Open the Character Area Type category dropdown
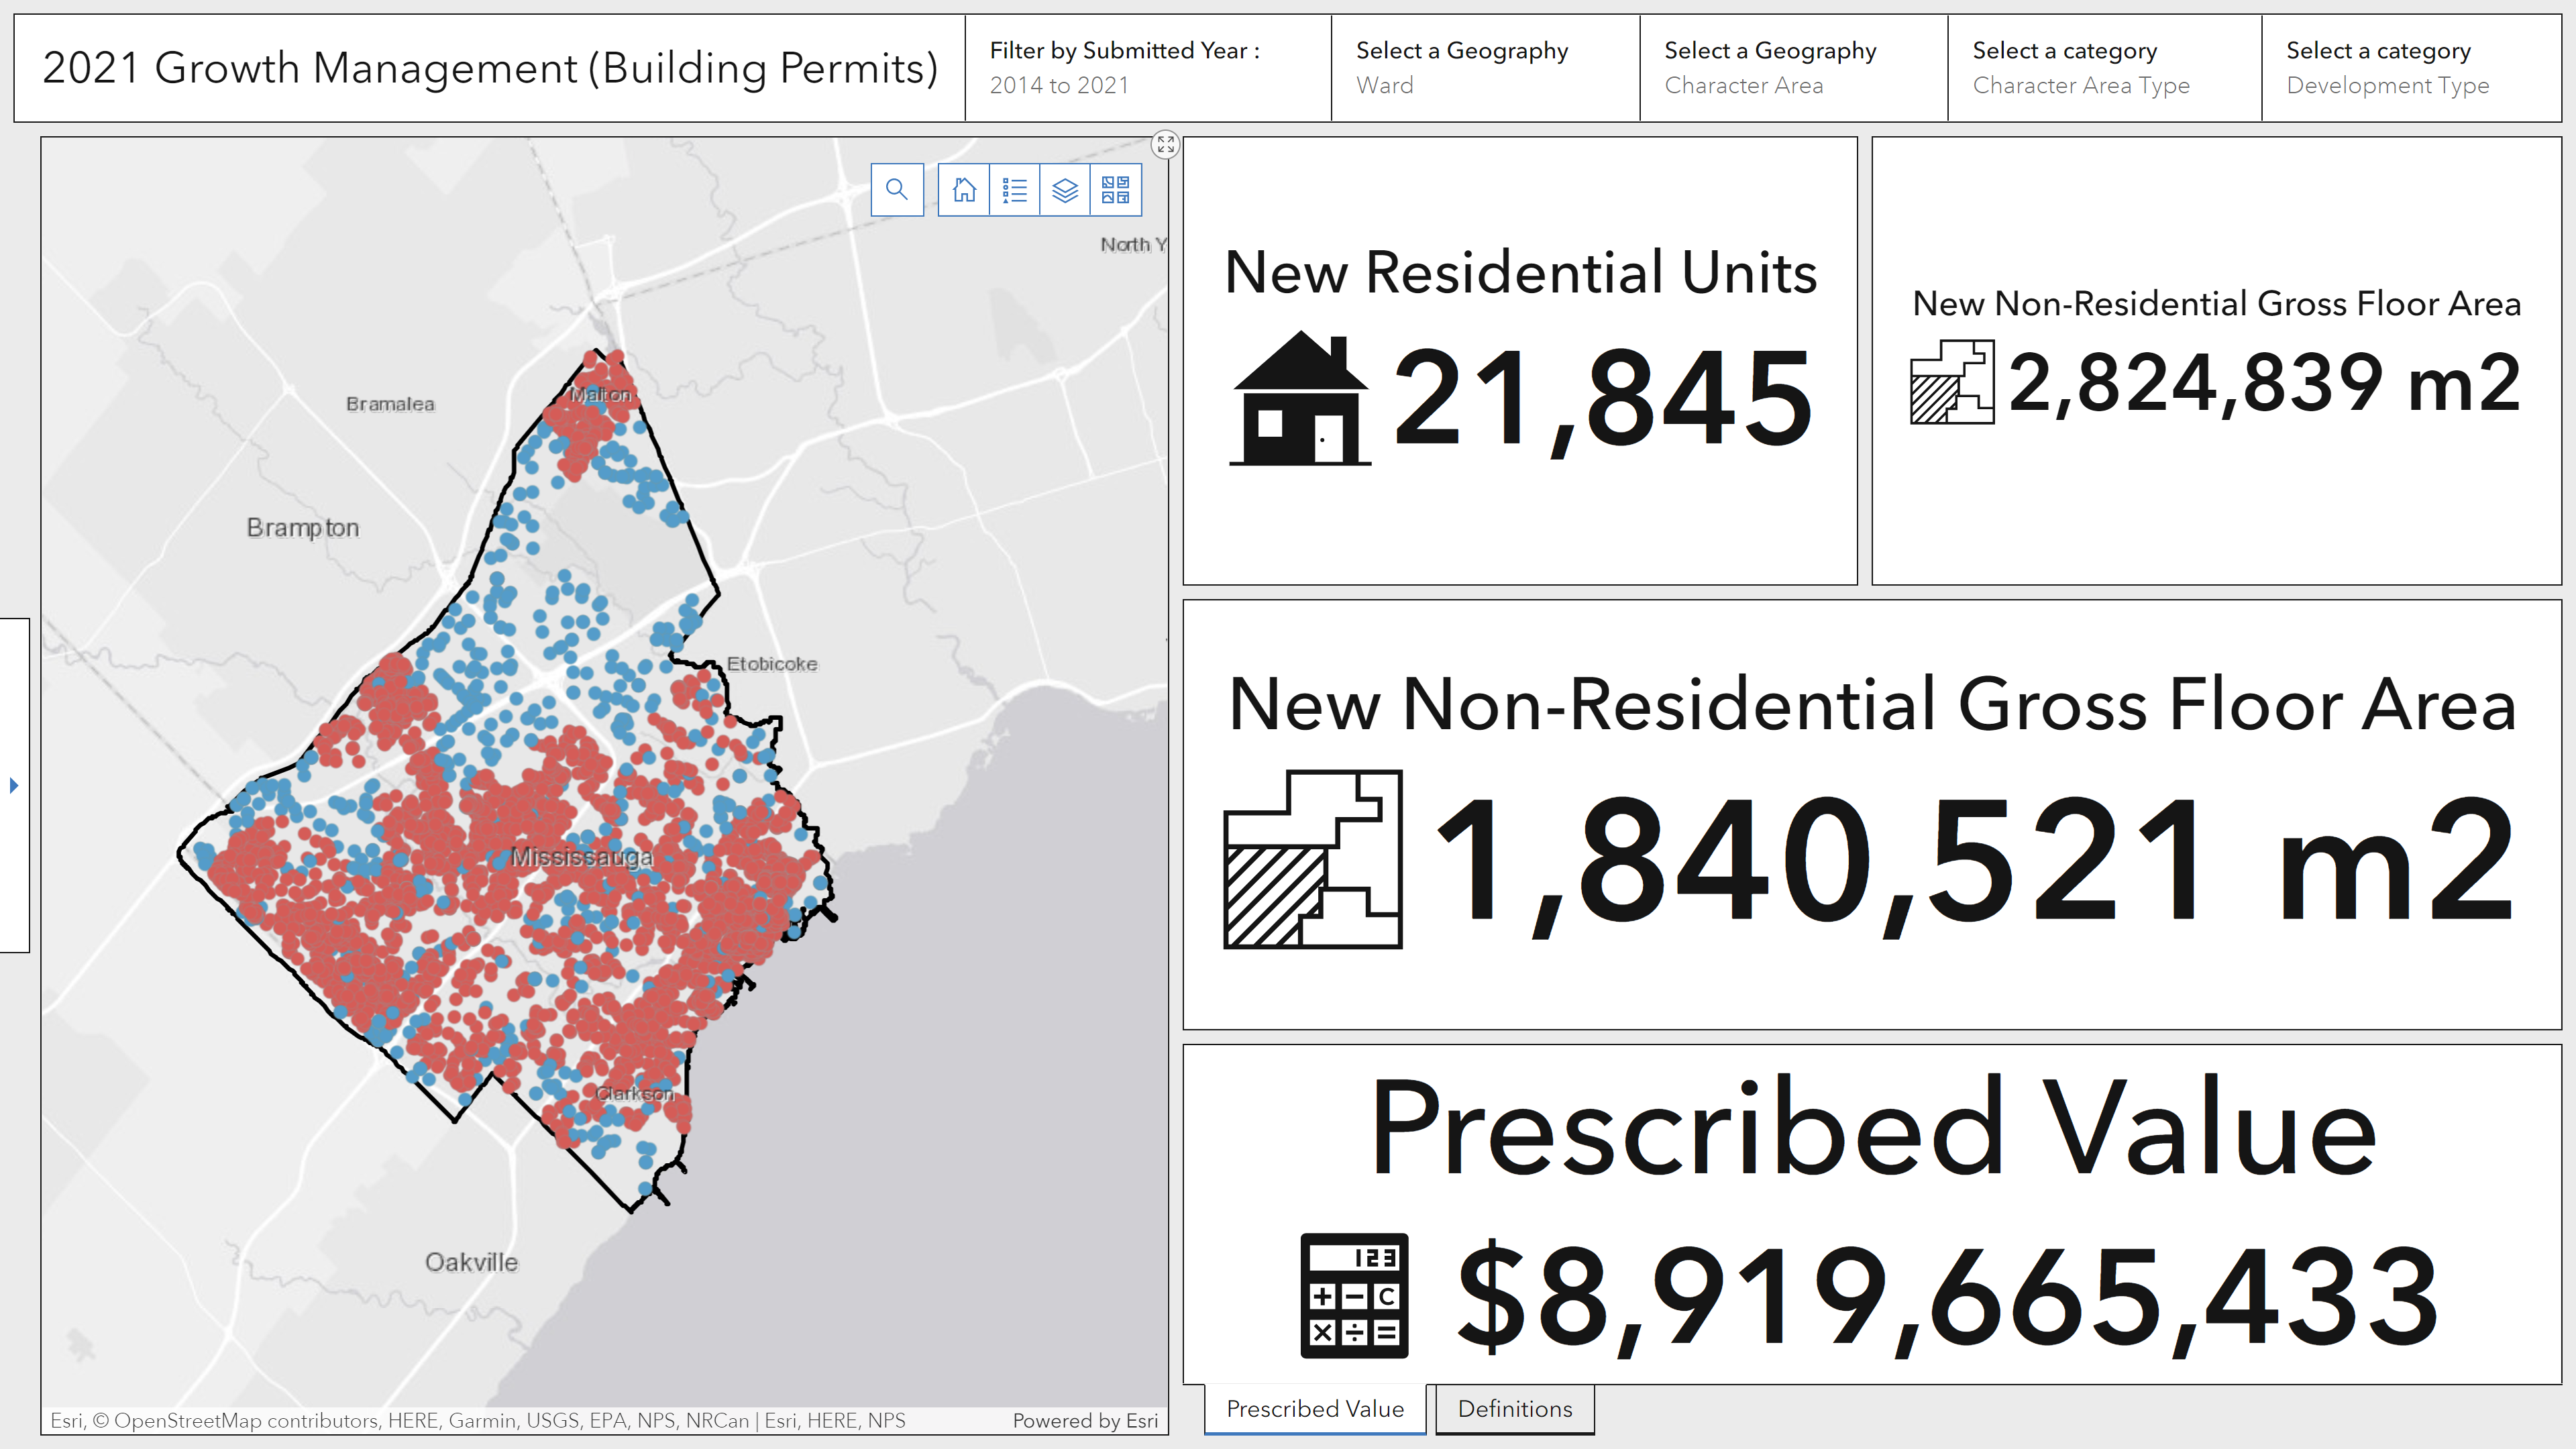Screen dimensions: 2576x1449 tap(2103, 68)
